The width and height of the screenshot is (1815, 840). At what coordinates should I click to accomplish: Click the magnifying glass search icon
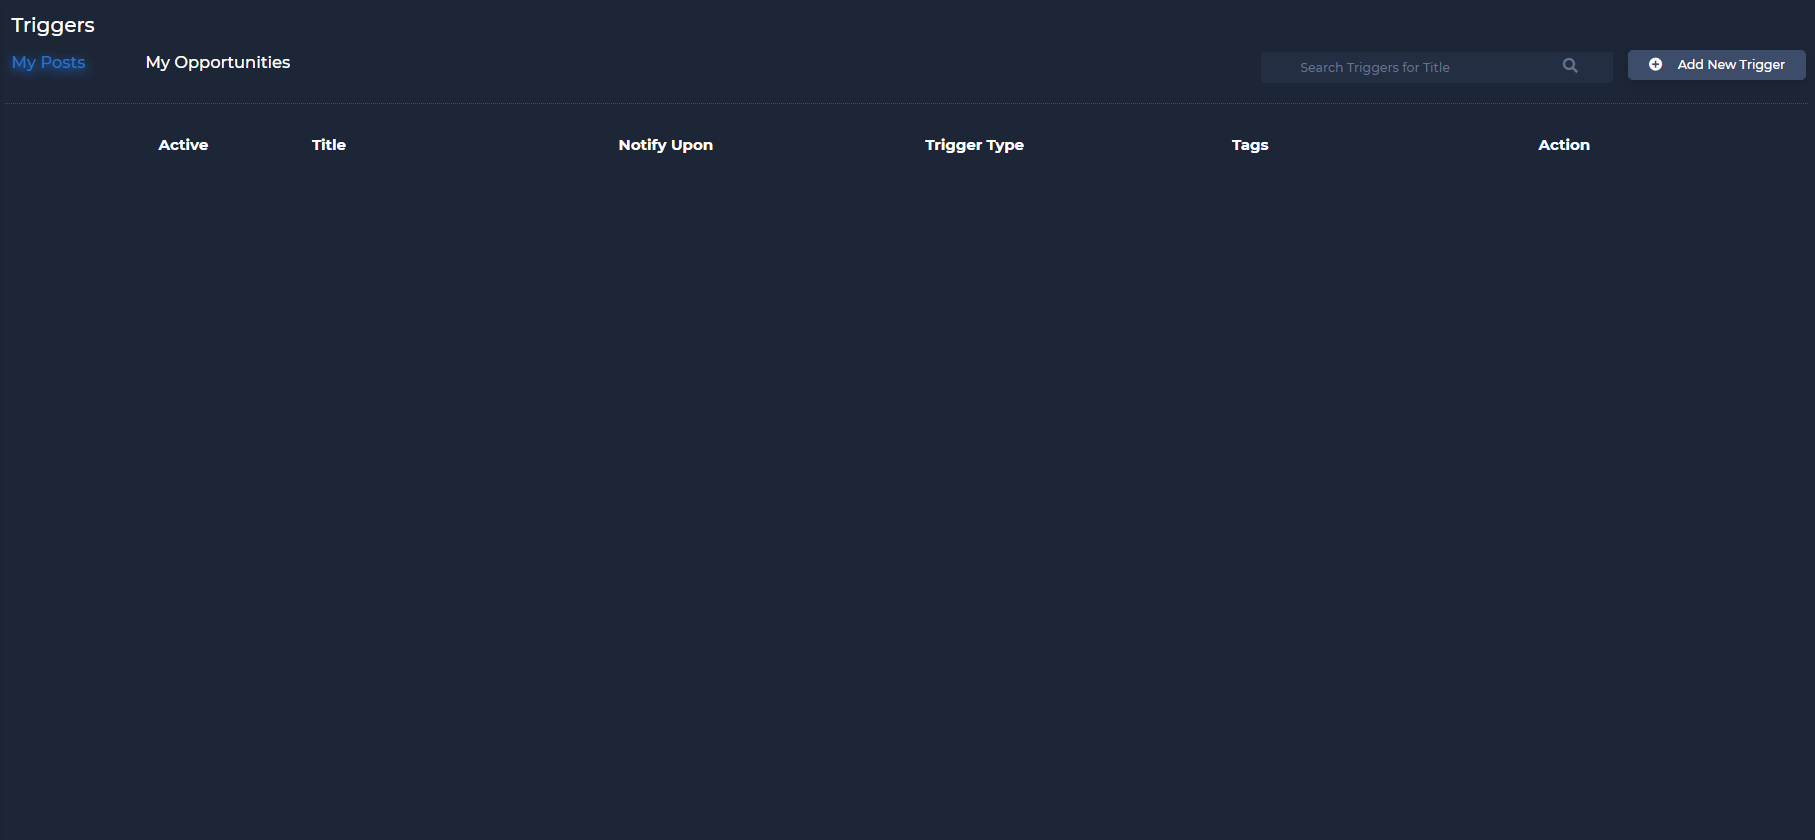(1570, 66)
